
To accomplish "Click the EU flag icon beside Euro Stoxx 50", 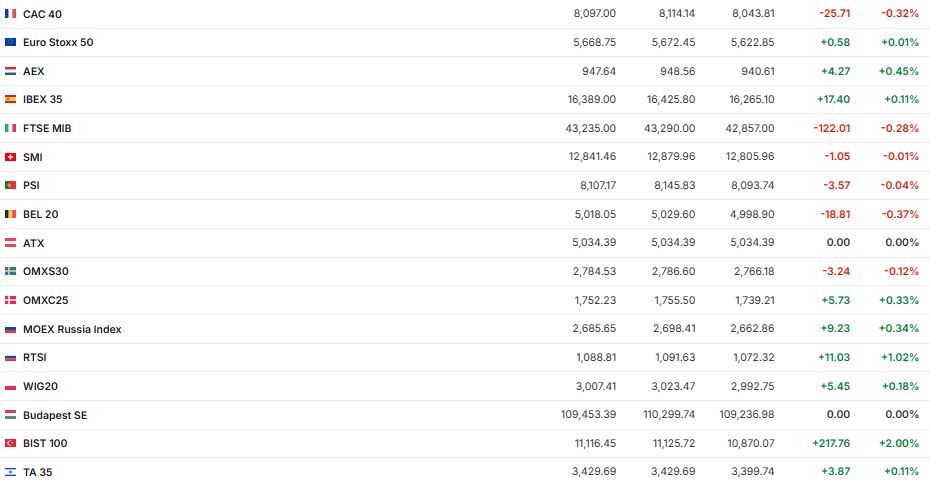I will (x=10, y=43).
